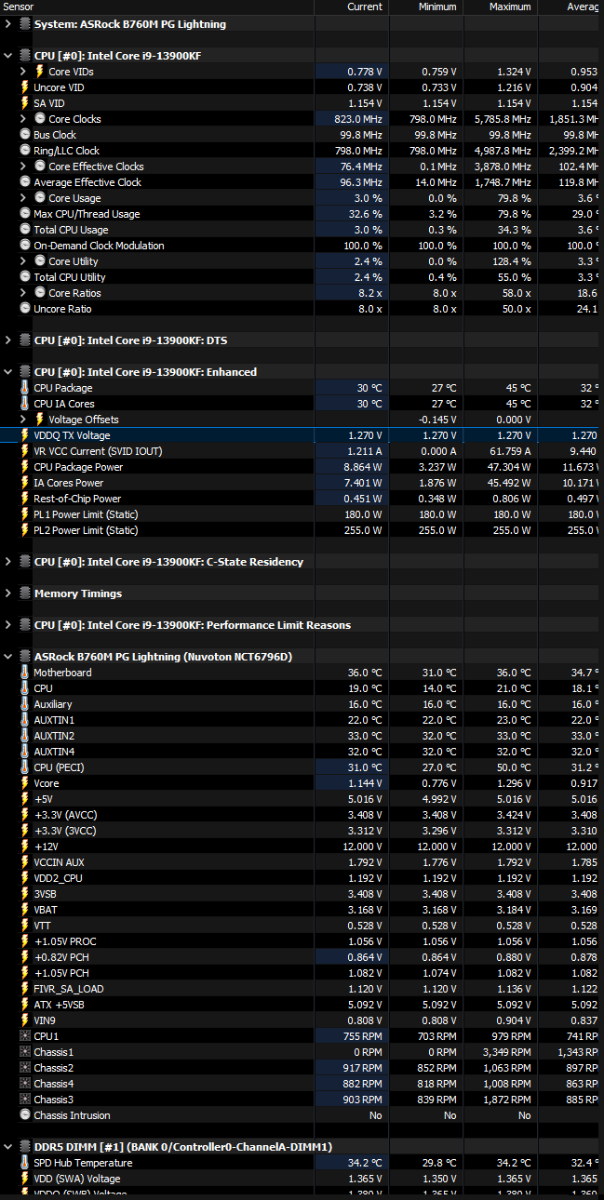Click the Minimum column header

click(436, 6)
